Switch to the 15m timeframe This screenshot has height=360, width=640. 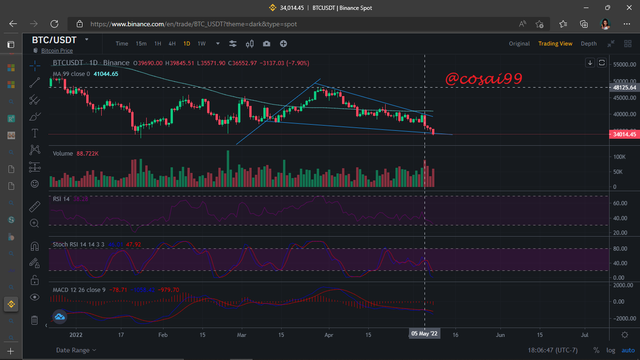click(141, 44)
